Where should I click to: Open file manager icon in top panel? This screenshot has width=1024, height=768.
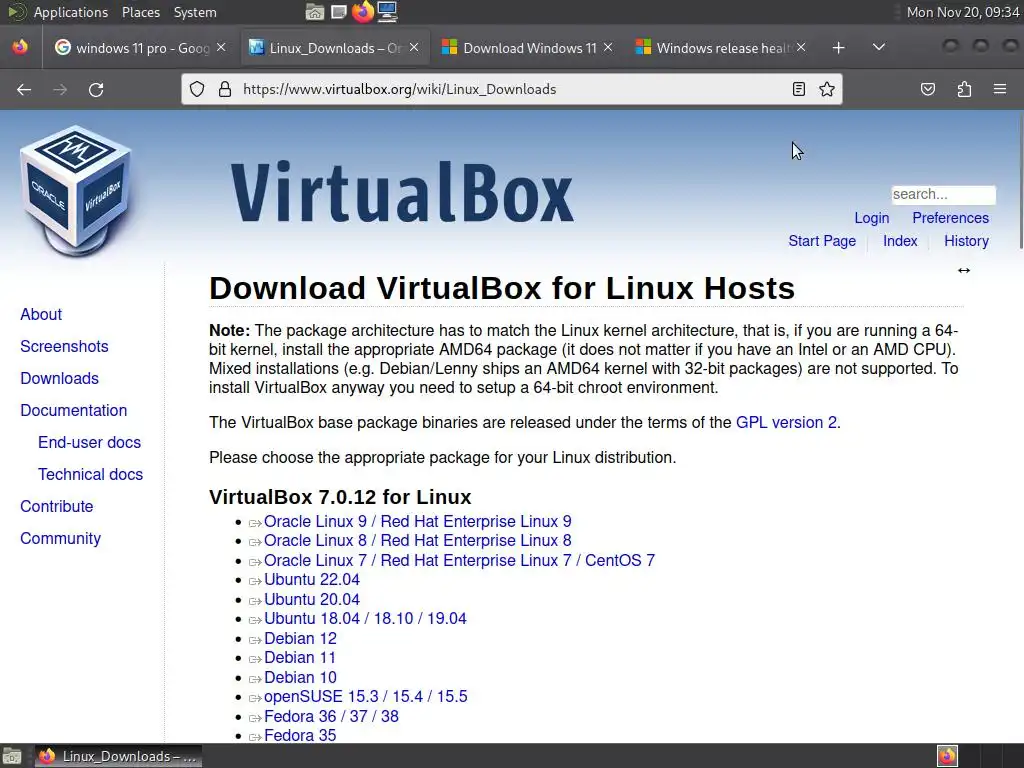click(315, 12)
